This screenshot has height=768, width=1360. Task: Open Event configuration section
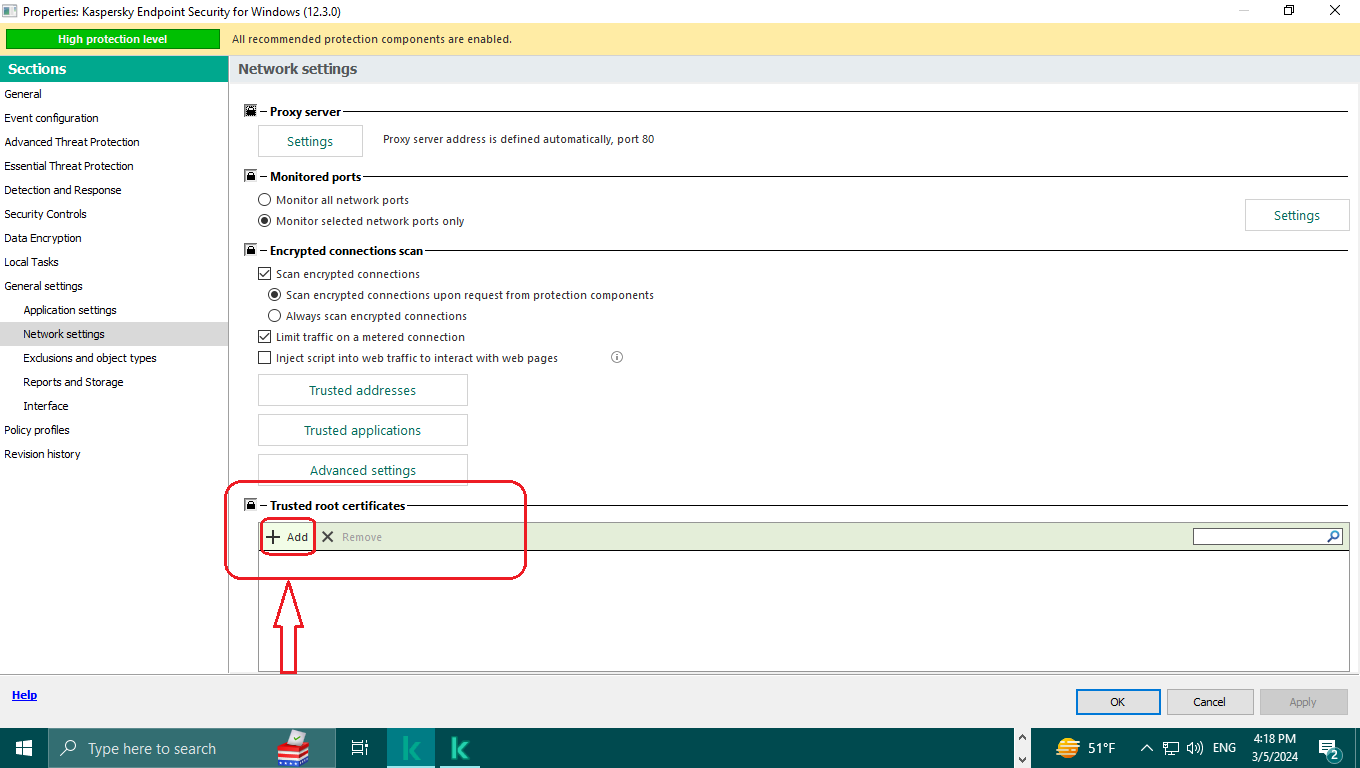click(114, 118)
